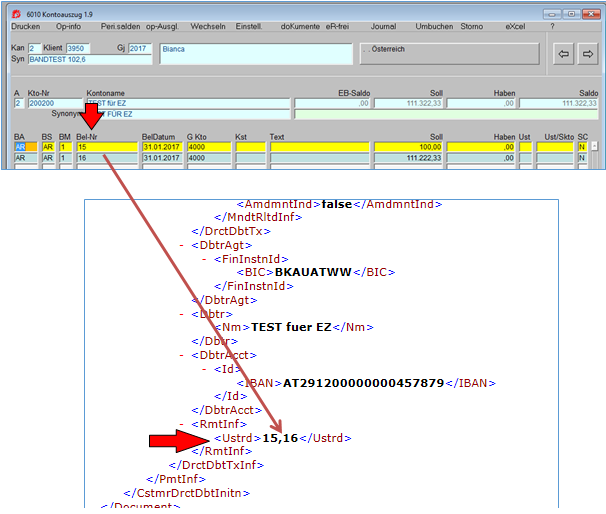The height and width of the screenshot is (514, 606).
Task: Click the header Soll field 111.322,33
Action: (409, 103)
